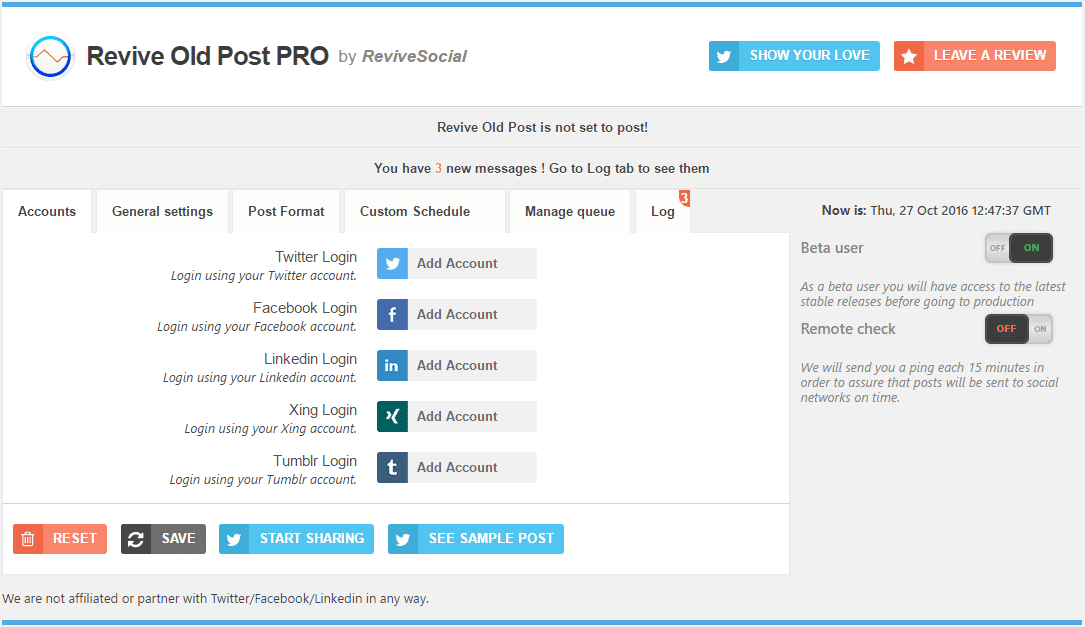
Task: Click Start Sharing button
Action: point(296,539)
